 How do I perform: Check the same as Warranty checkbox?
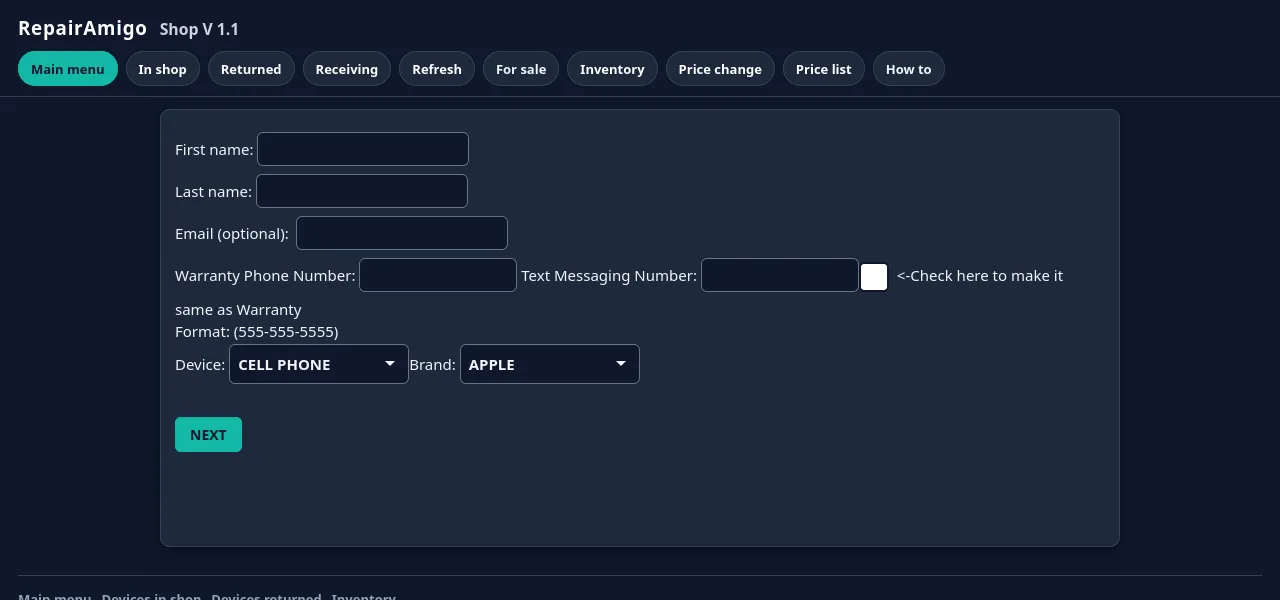[874, 277]
